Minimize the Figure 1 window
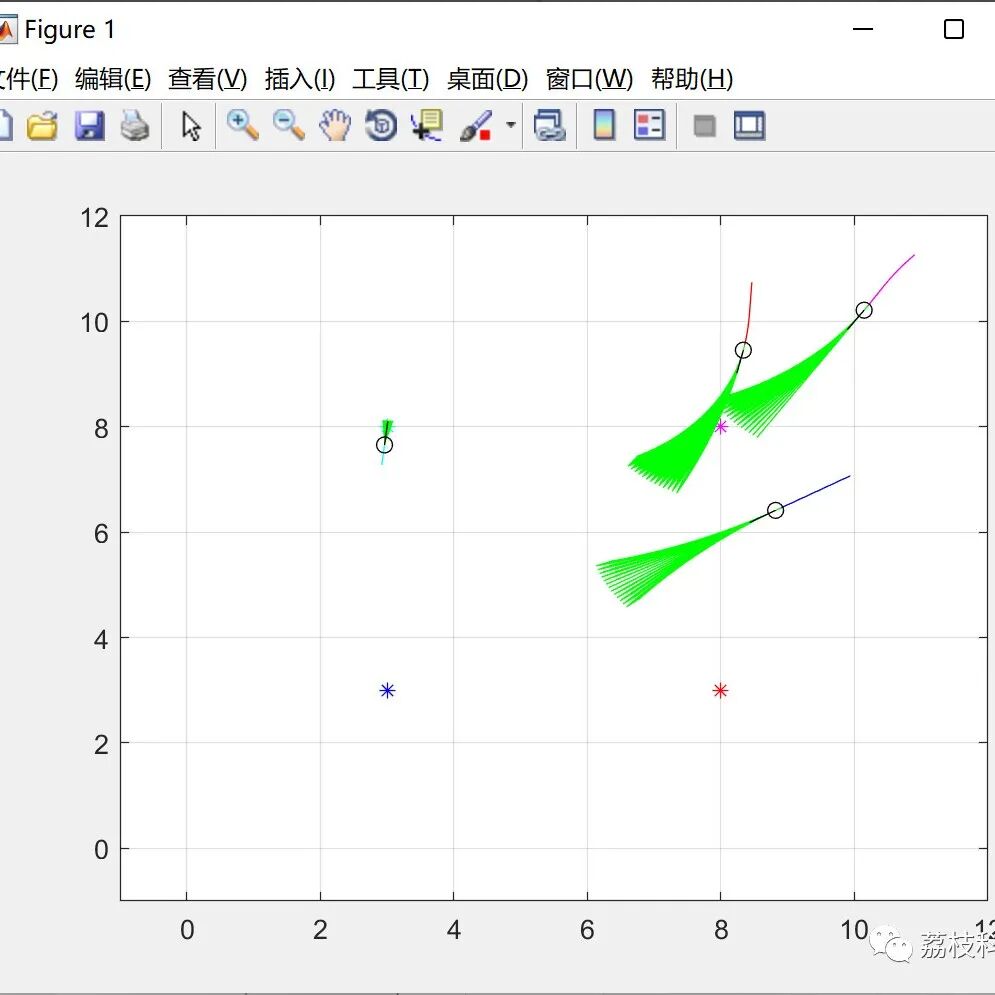Viewport: 995px width, 995px height. pos(863,29)
